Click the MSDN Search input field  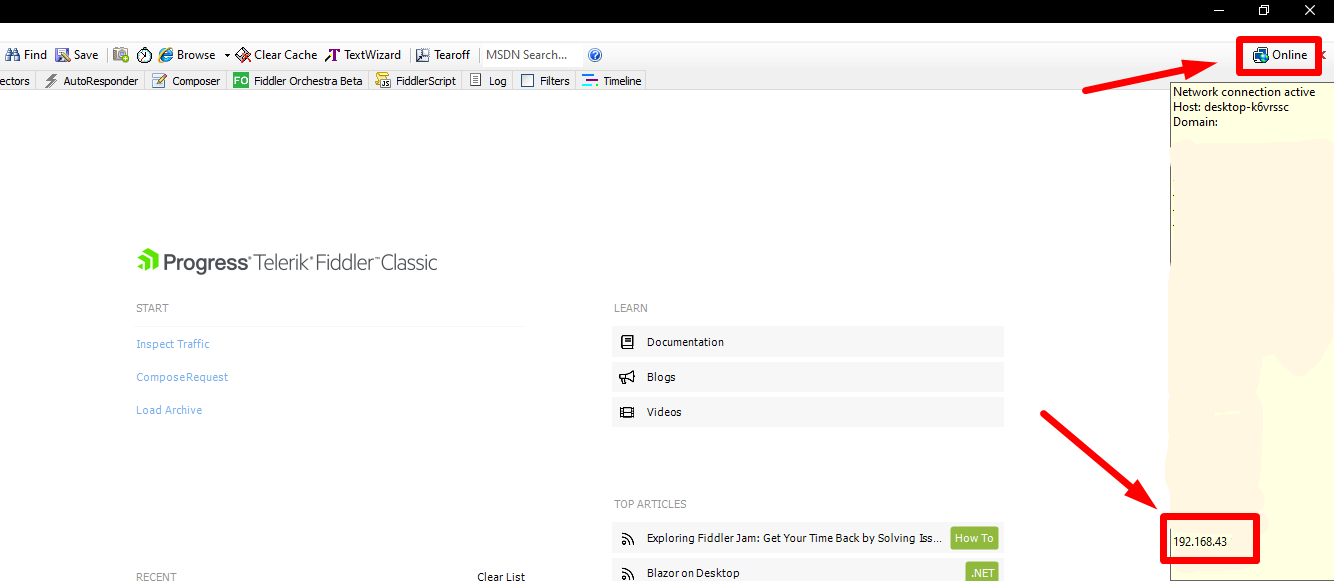click(x=531, y=55)
